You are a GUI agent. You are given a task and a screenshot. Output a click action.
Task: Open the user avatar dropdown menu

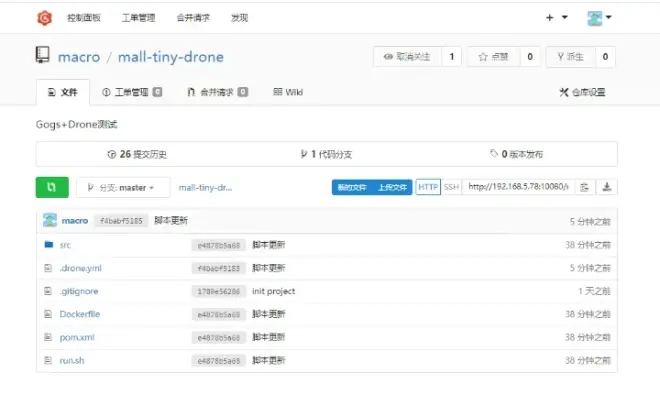tap(600, 18)
